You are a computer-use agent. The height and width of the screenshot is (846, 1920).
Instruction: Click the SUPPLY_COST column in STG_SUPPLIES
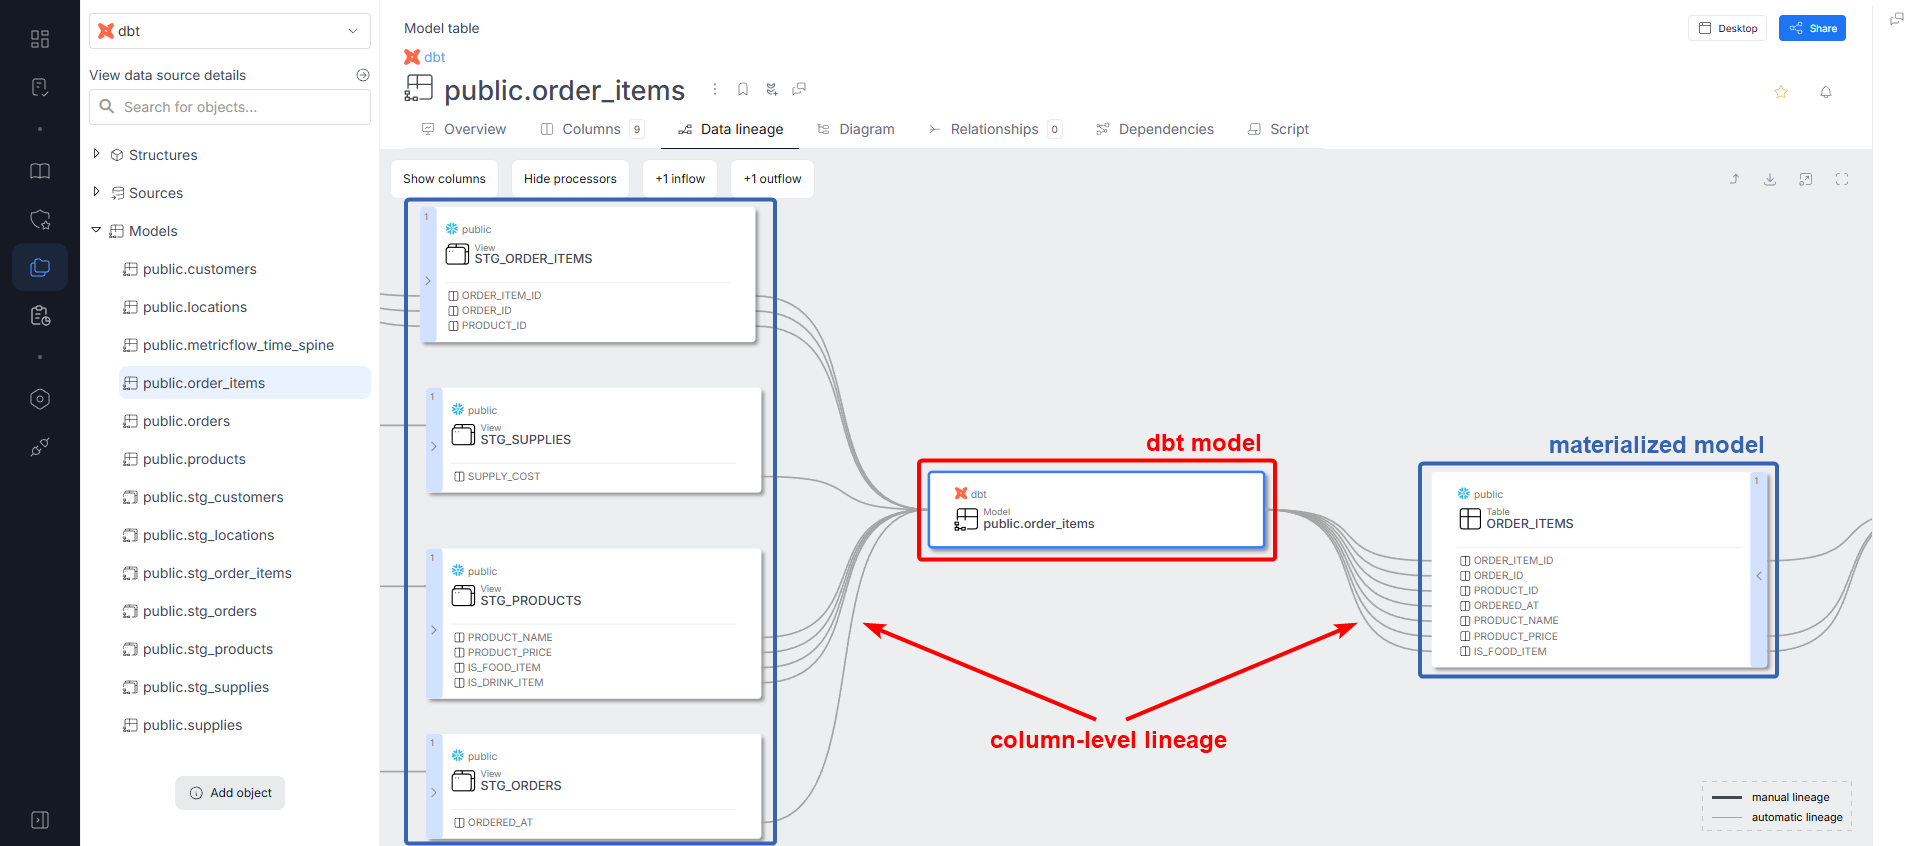pos(503,476)
